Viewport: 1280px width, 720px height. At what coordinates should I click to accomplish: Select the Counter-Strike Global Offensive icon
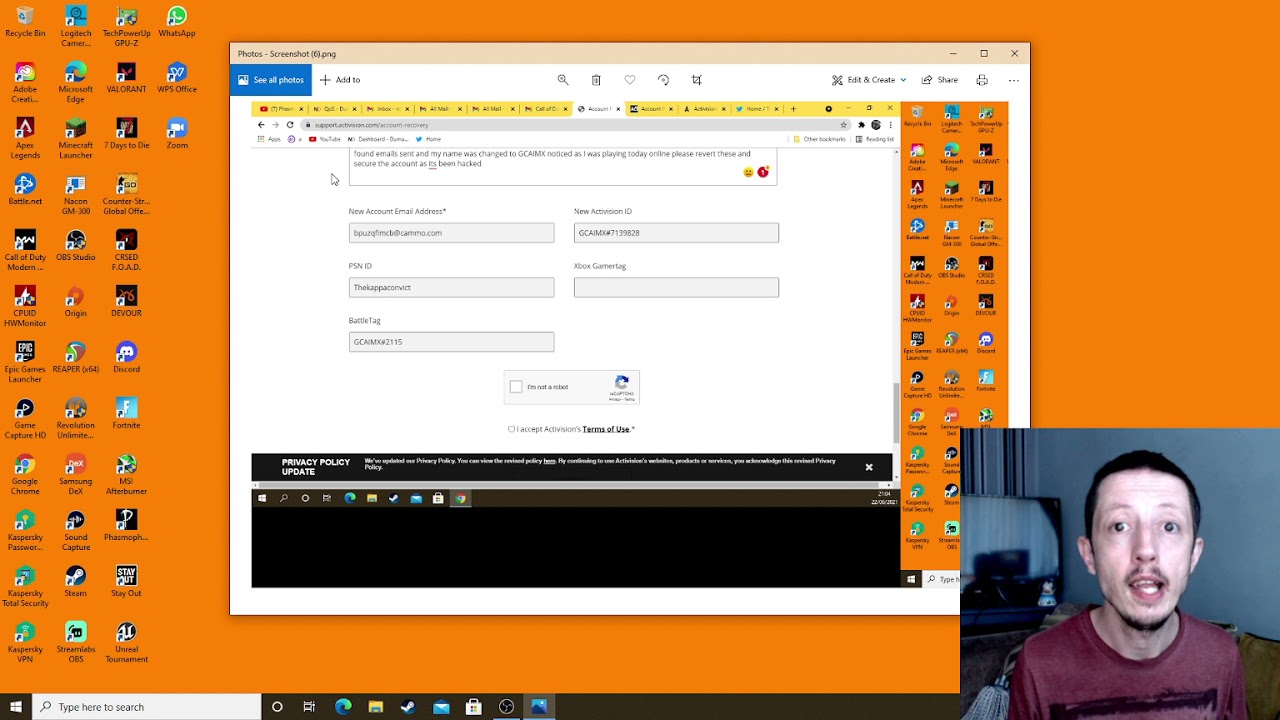coord(126,195)
